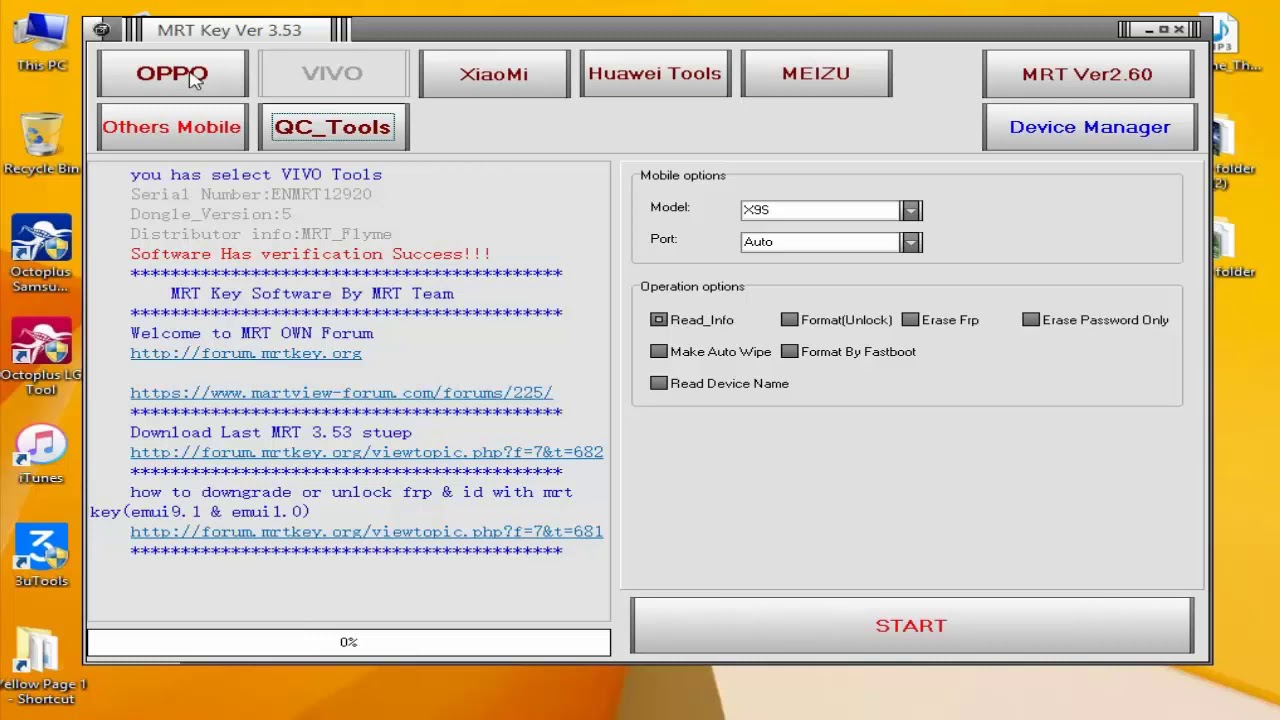Maximize the MRT Key window
Screen dimensions: 1280x720
tap(1163, 30)
